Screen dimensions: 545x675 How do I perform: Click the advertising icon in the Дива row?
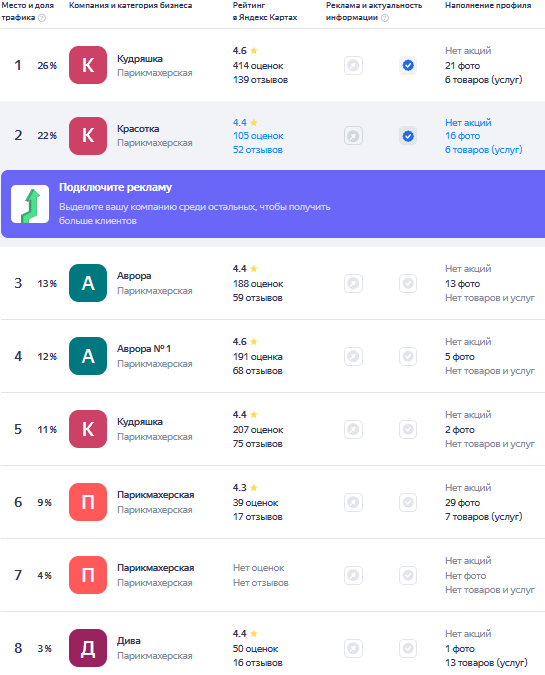pos(353,648)
